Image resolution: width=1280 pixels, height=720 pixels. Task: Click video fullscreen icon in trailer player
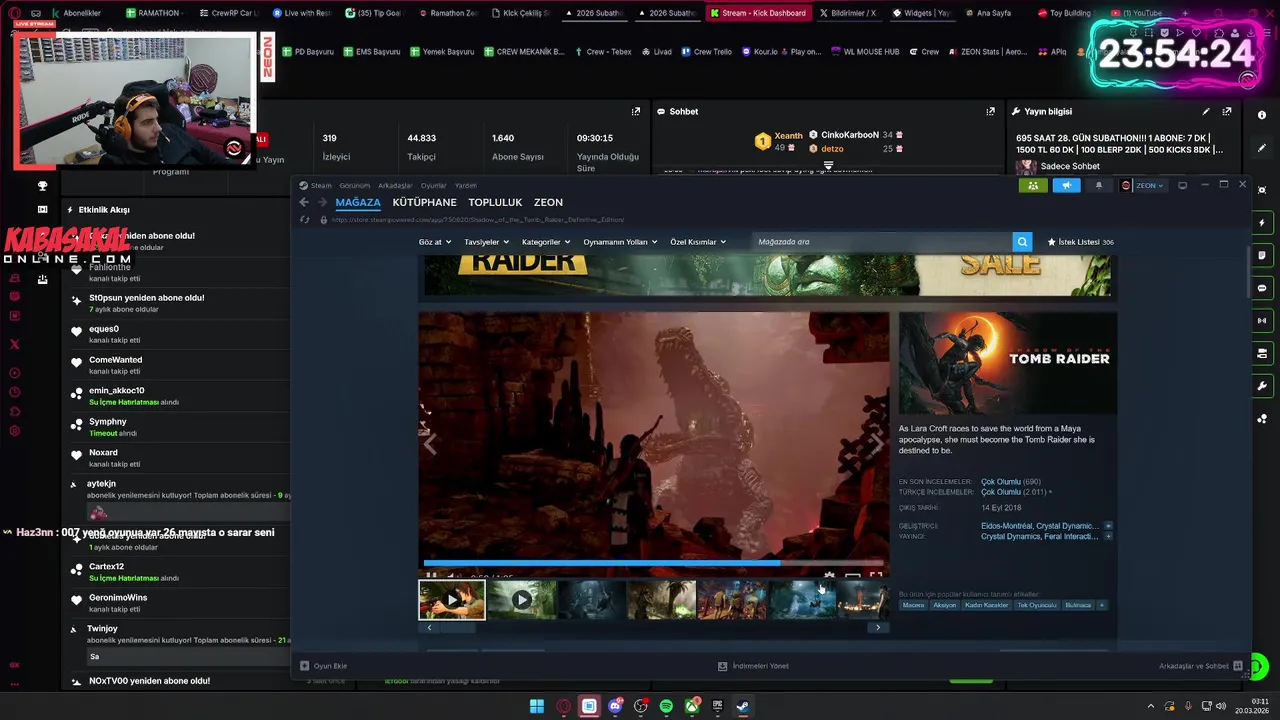tap(876, 576)
